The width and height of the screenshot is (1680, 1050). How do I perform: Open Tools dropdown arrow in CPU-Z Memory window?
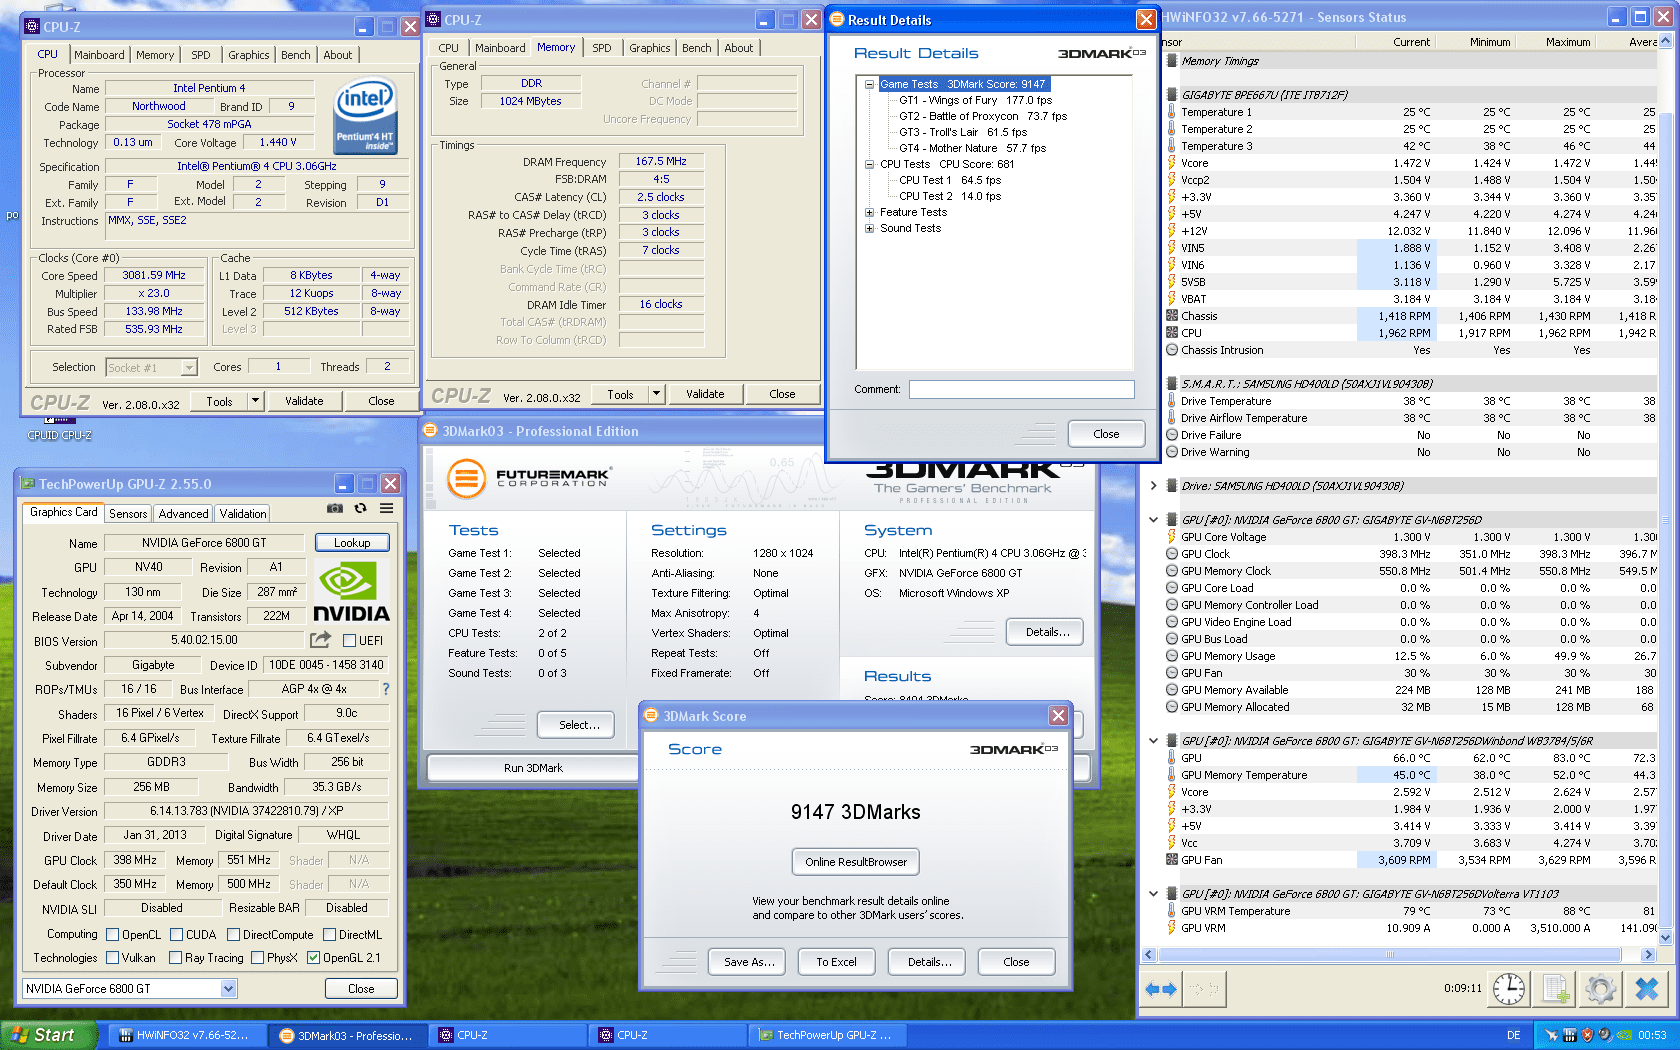click(x=656, y=394)
